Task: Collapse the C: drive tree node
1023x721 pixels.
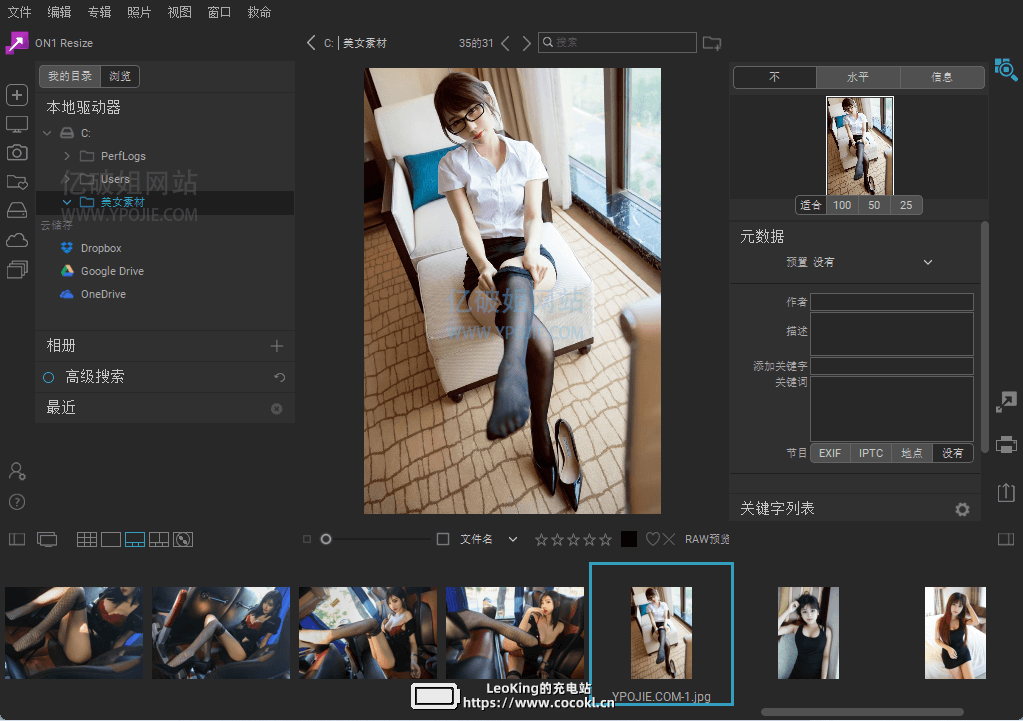Action: click(x=47, y=133)
